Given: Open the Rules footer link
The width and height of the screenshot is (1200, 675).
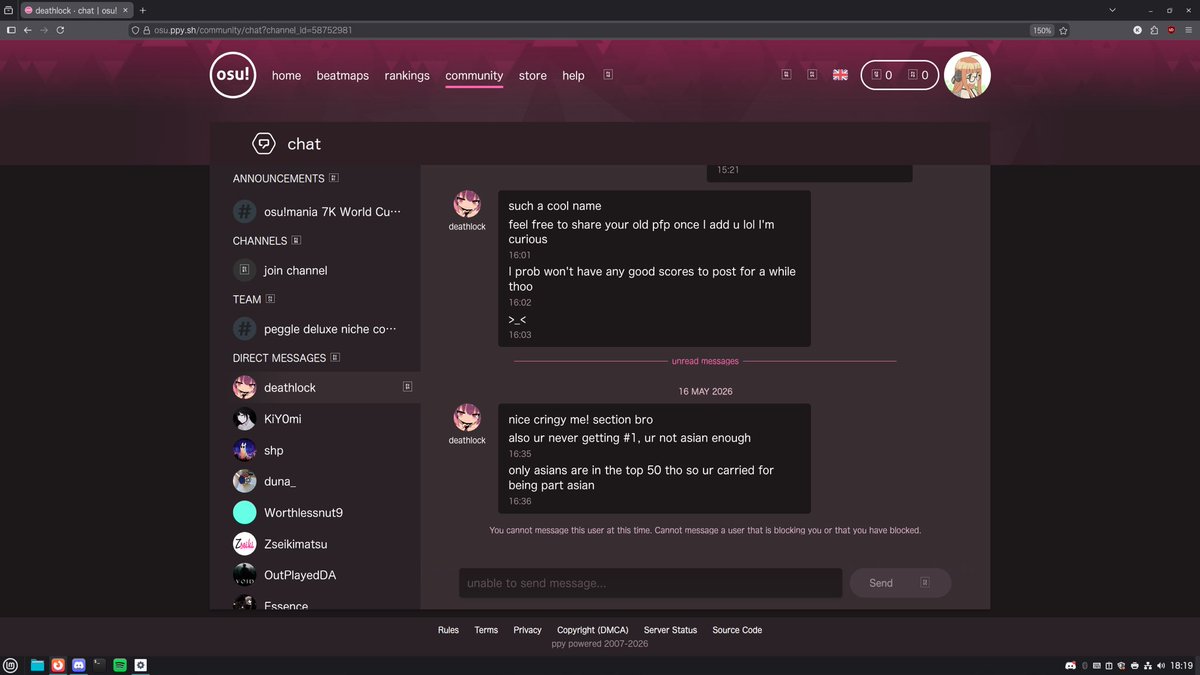Looking at the screenshot, I should pyautogui.click(x=448, y=630).
